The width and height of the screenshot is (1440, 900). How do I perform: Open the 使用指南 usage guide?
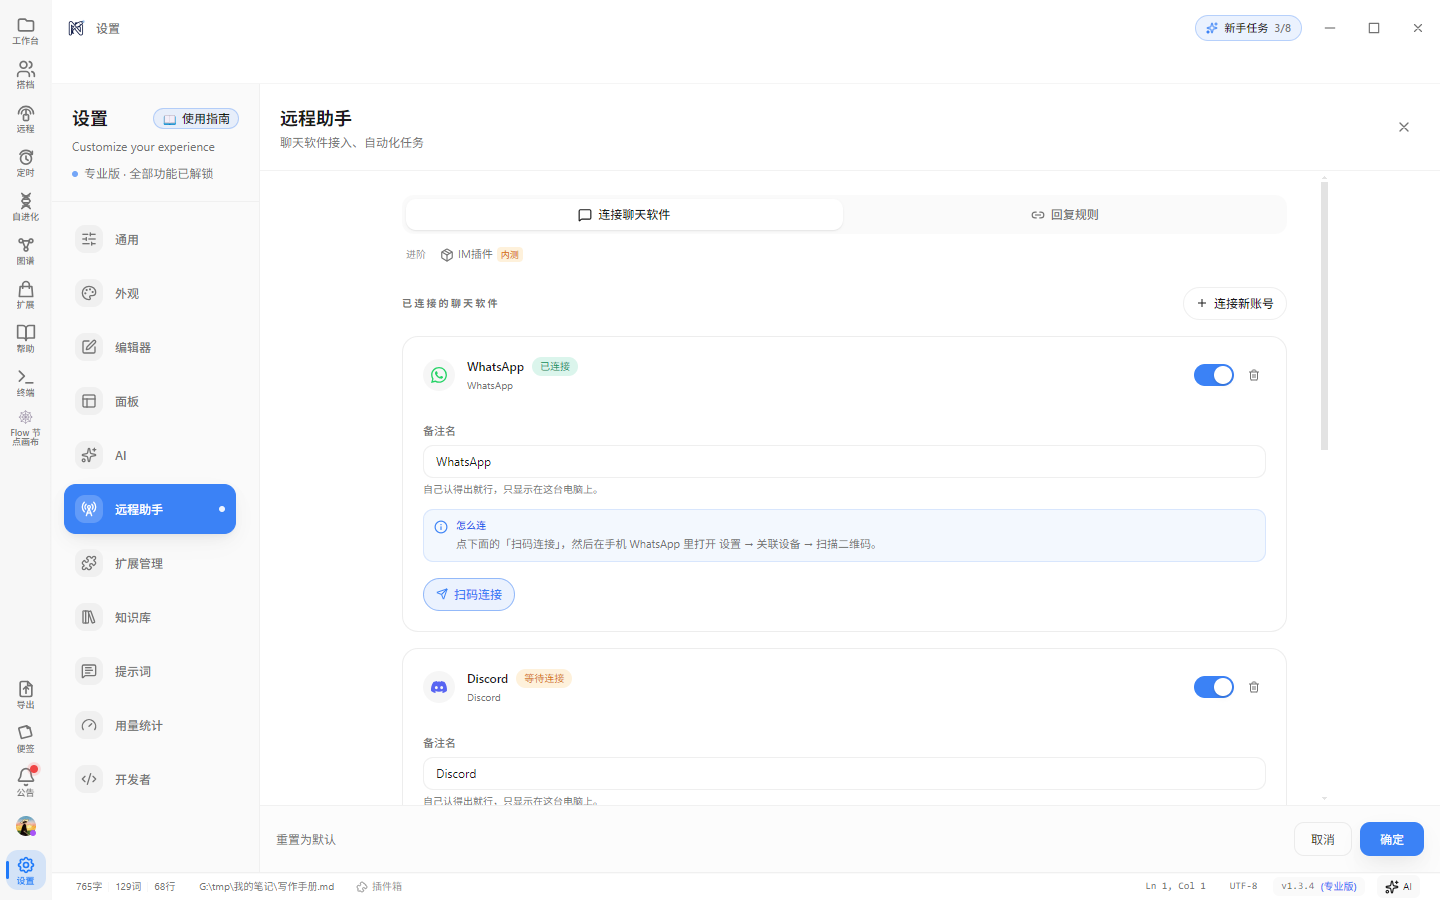196,119
